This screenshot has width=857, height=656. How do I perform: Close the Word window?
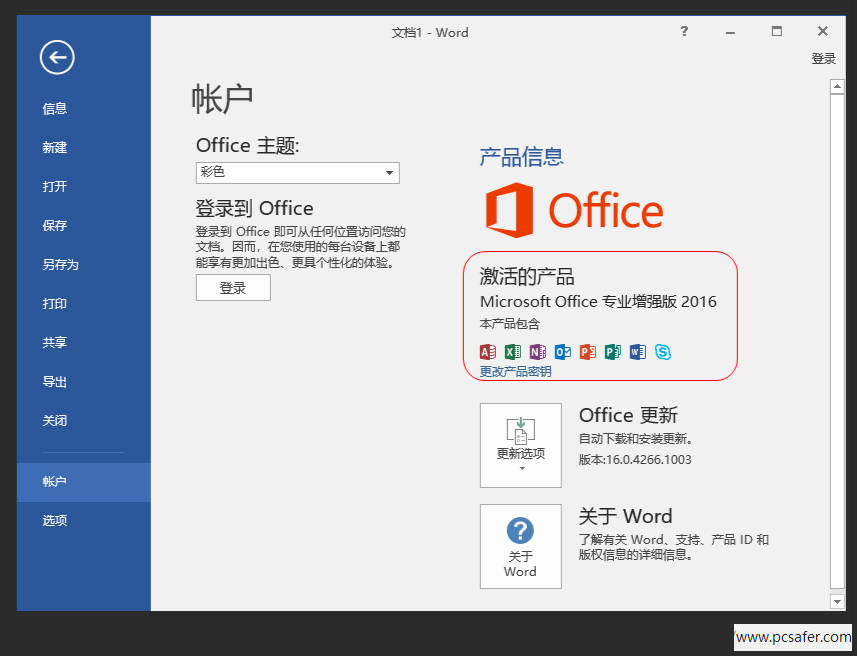click(823, 31)
